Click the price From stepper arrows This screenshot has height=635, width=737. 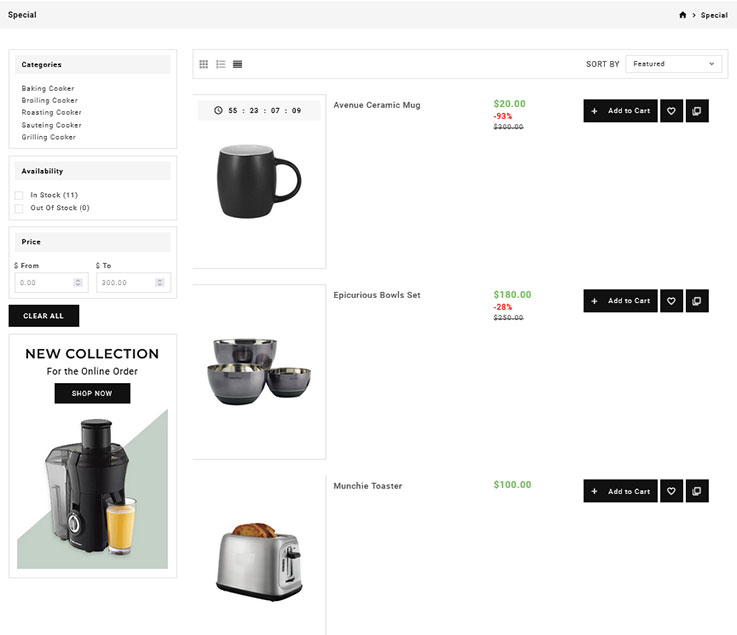click(79, 283)
